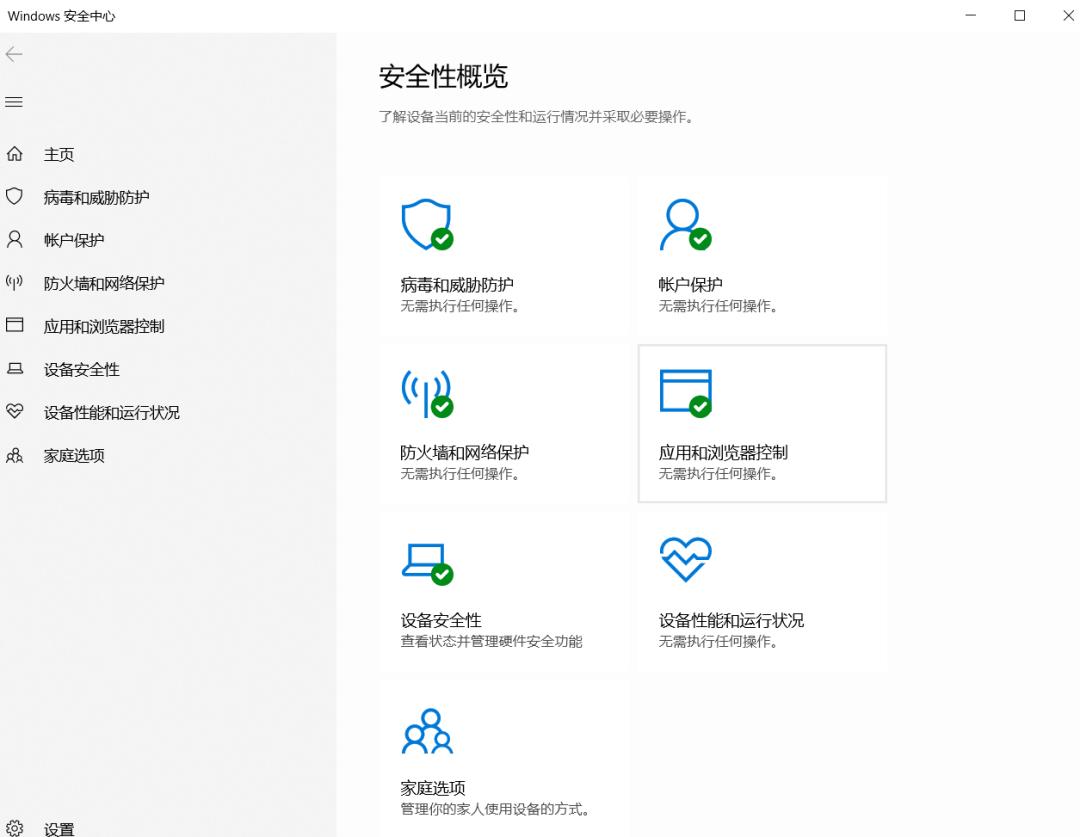Click the 主页 home icon in sidebar
Image resolution: width=1080 pixels, height=837 pixels.
(16, 153)
